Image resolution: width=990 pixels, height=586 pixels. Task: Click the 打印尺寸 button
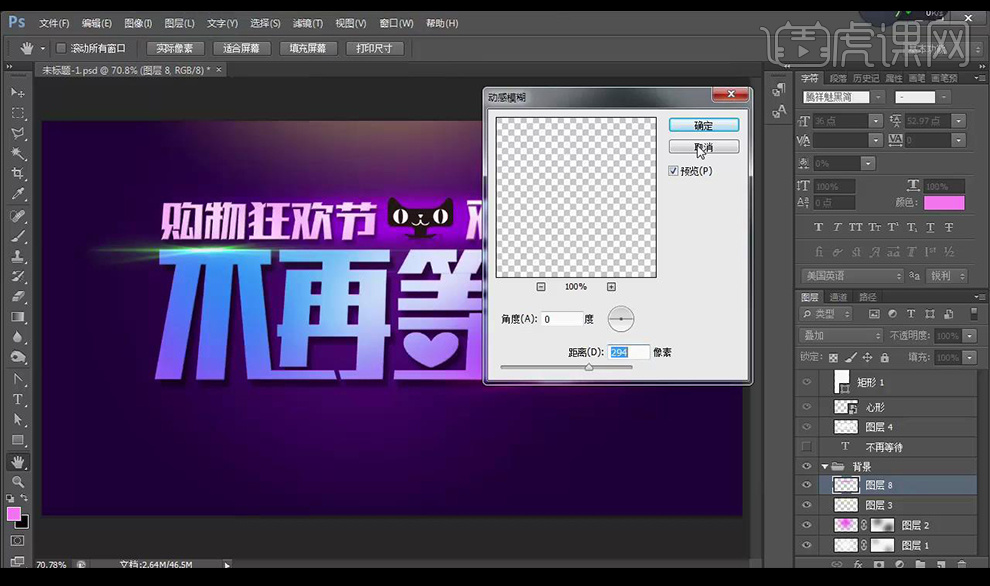pyautogui.click(x=374, y=48)
